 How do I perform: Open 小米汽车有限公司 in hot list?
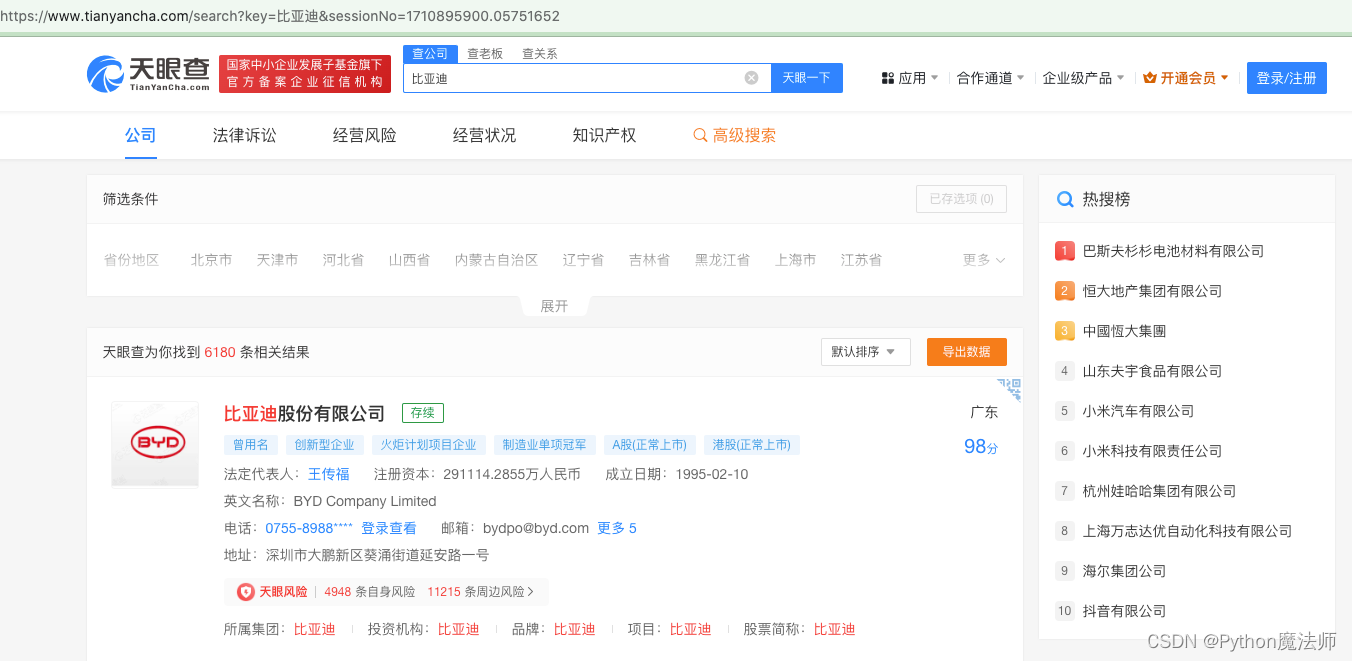1138,411
